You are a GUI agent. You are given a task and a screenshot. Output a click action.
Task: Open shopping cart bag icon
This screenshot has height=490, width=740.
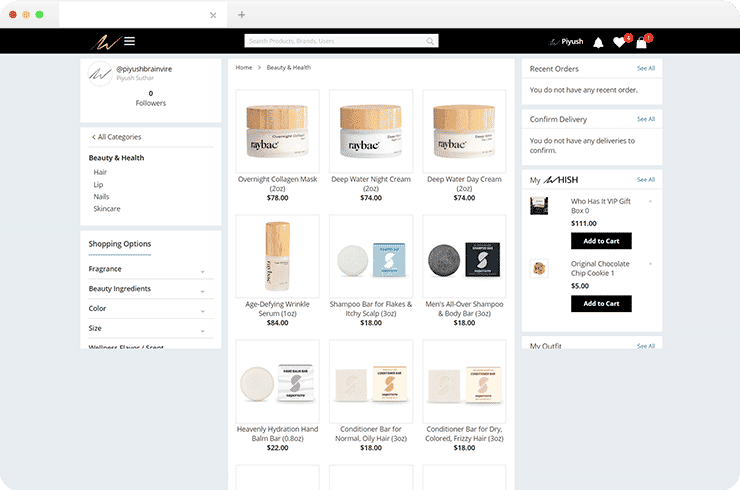coord(642,43)
